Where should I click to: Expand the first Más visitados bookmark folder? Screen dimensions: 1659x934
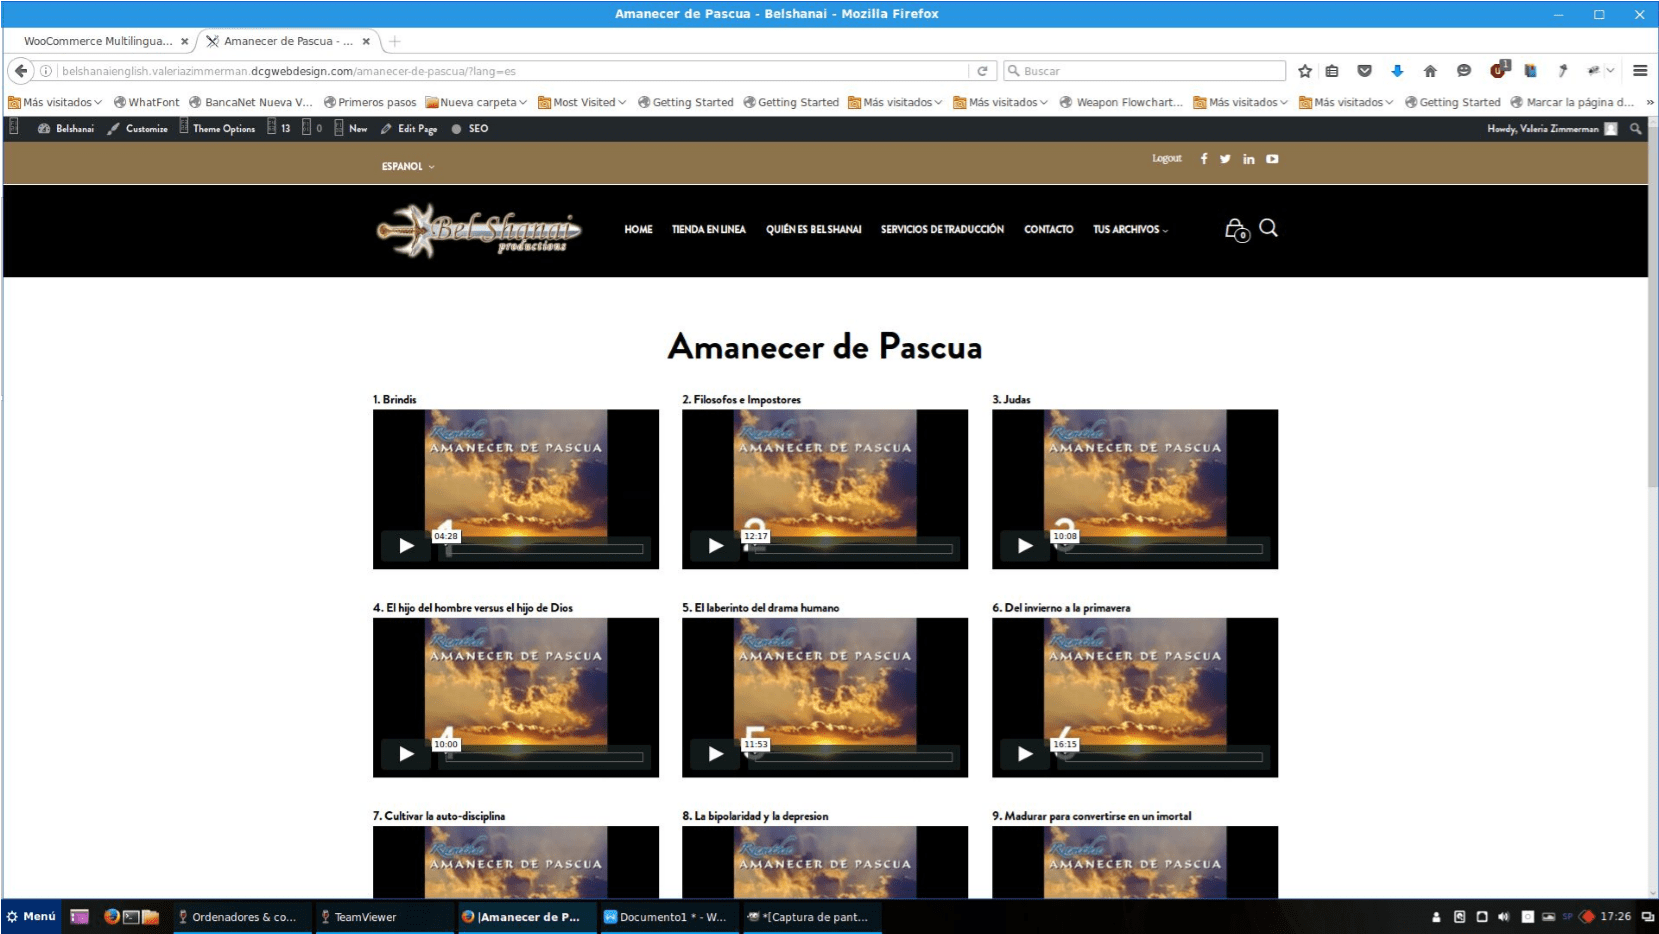[x=55, y=102]
